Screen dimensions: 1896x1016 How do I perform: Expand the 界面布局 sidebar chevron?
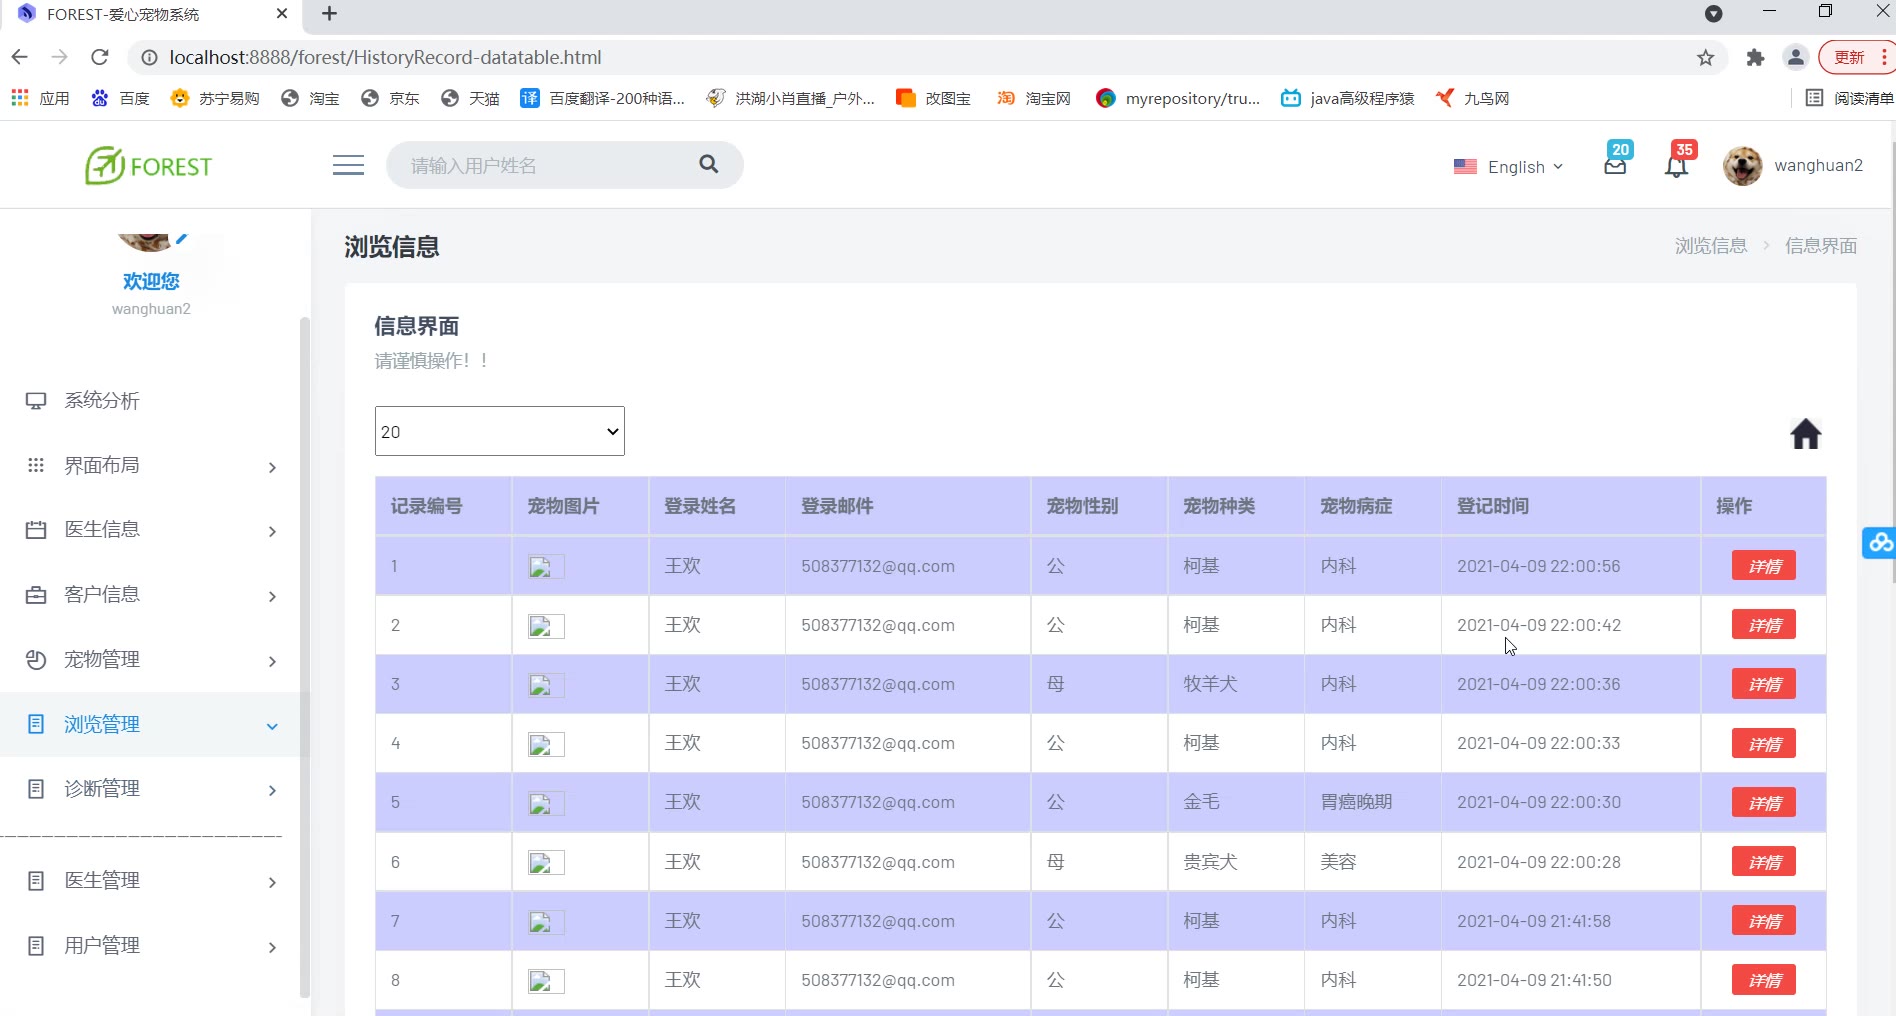272,467
